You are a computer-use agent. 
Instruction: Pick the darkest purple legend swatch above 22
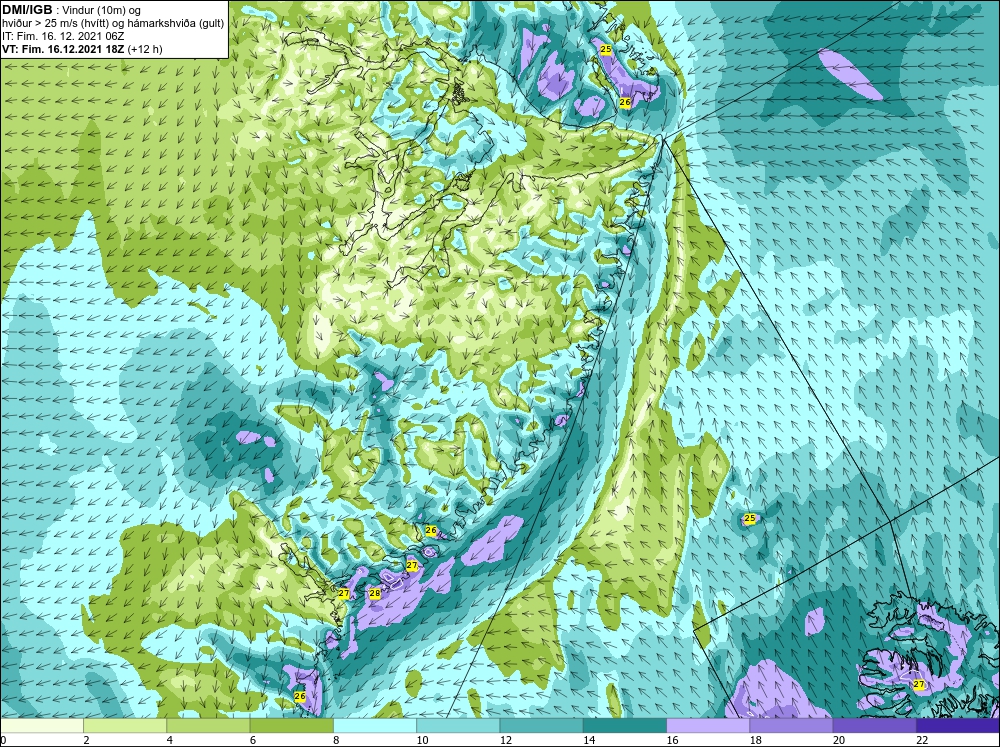[958, 726]
